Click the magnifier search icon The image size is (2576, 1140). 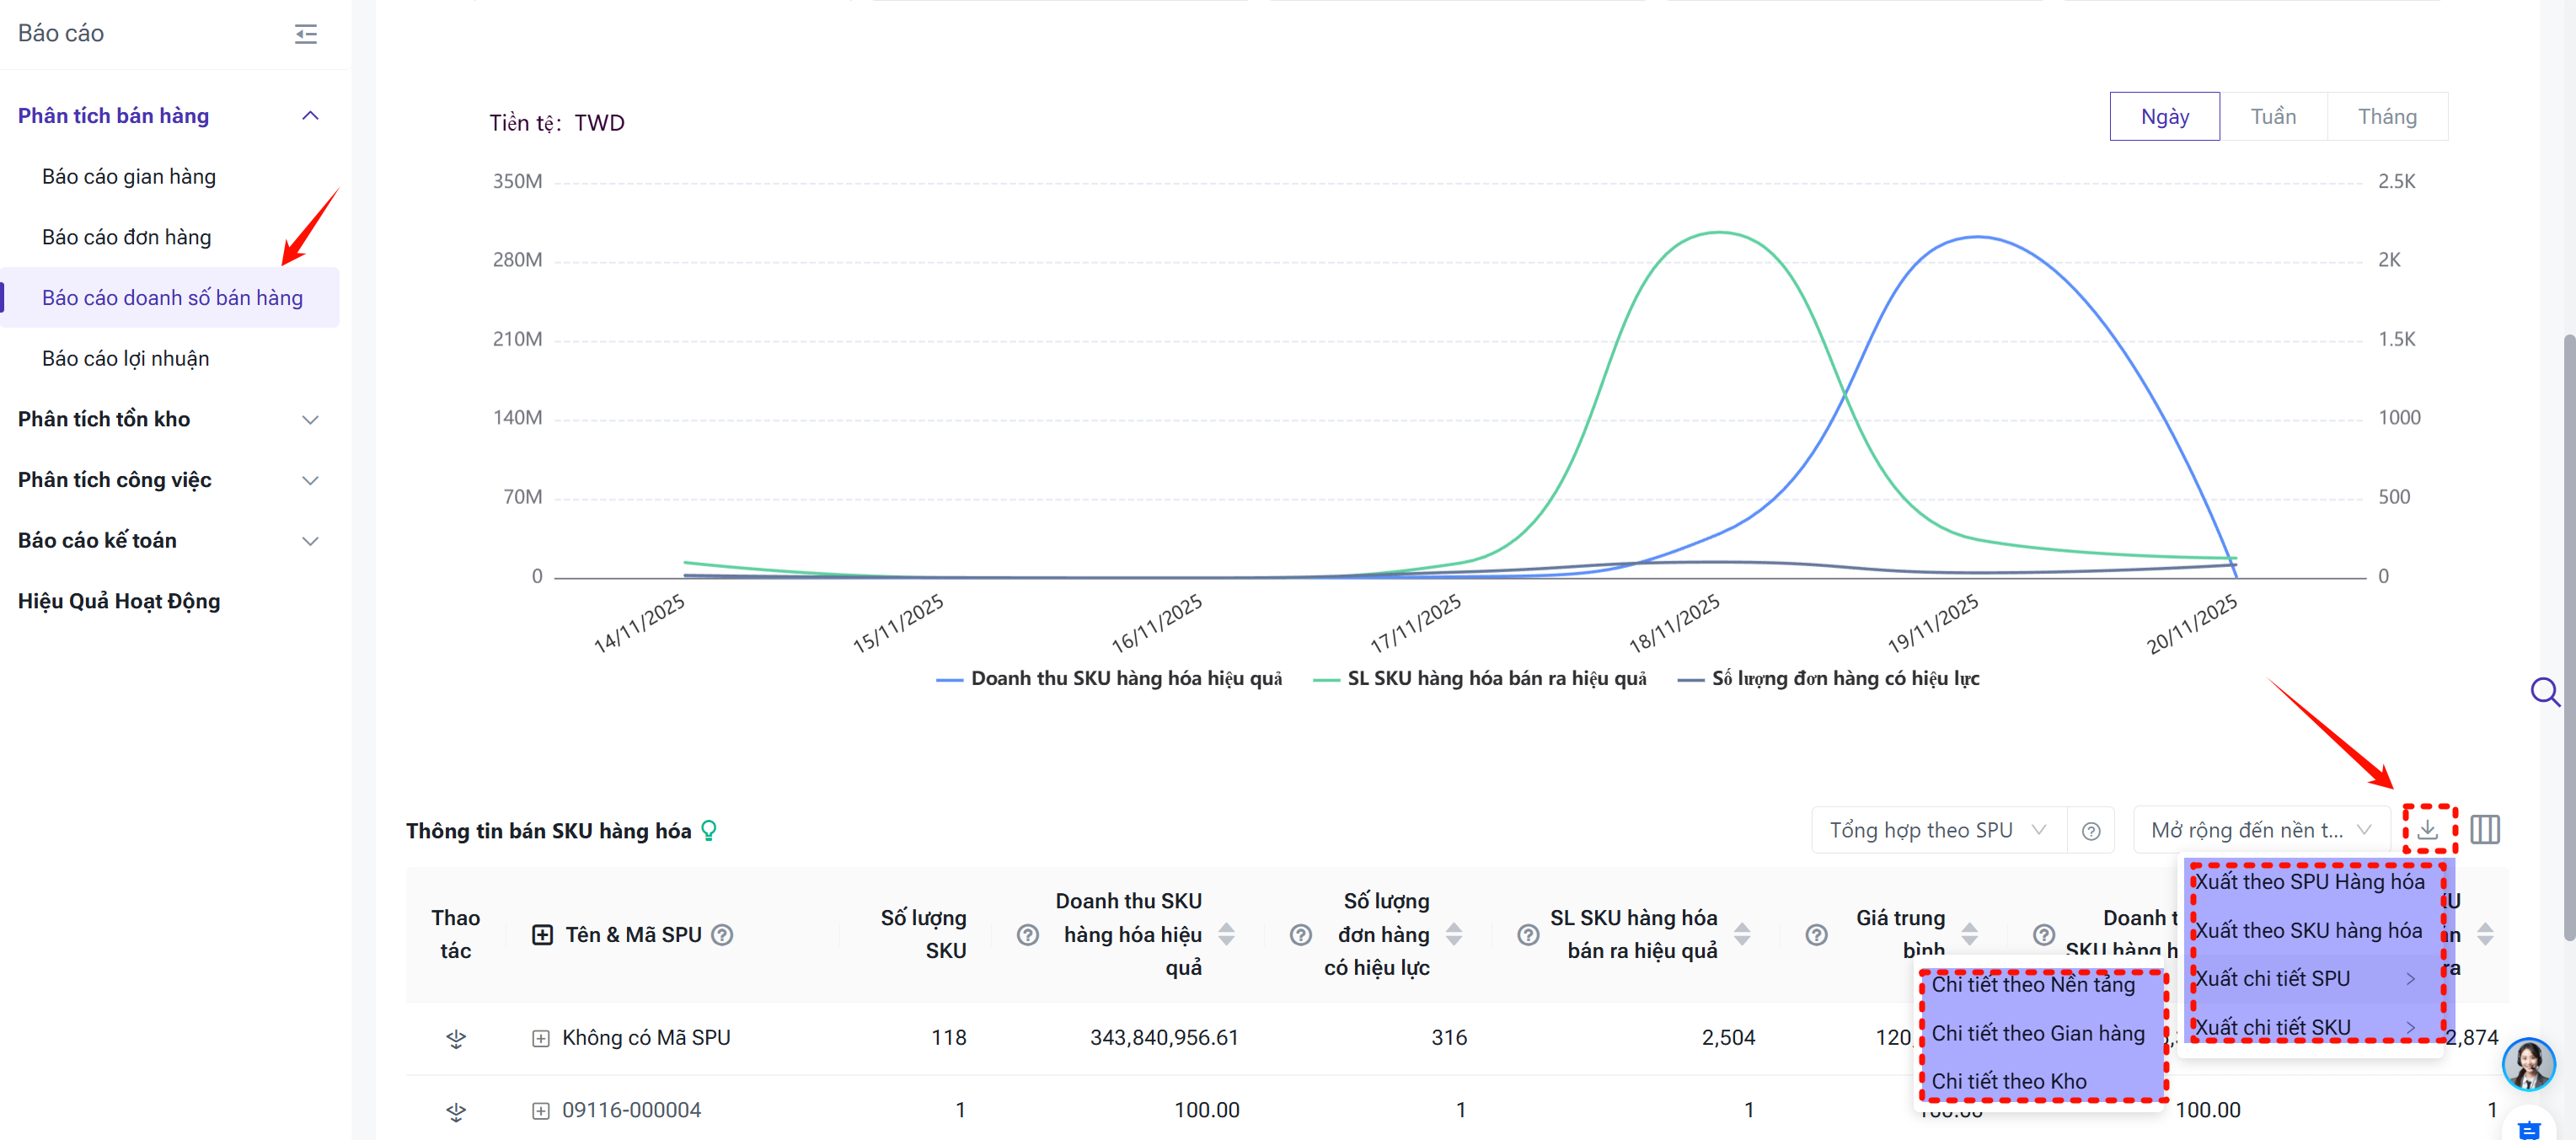[2543, 691]
